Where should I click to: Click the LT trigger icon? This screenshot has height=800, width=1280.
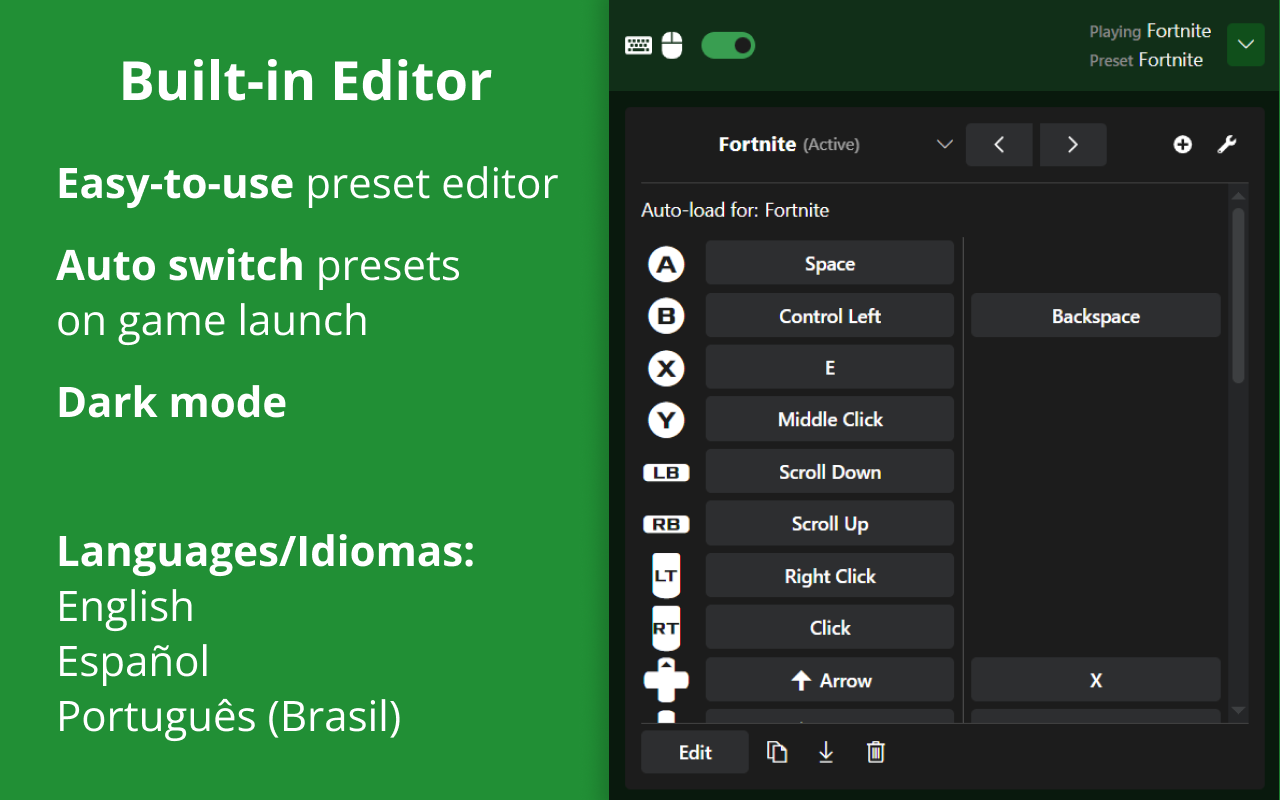point(666,576)
